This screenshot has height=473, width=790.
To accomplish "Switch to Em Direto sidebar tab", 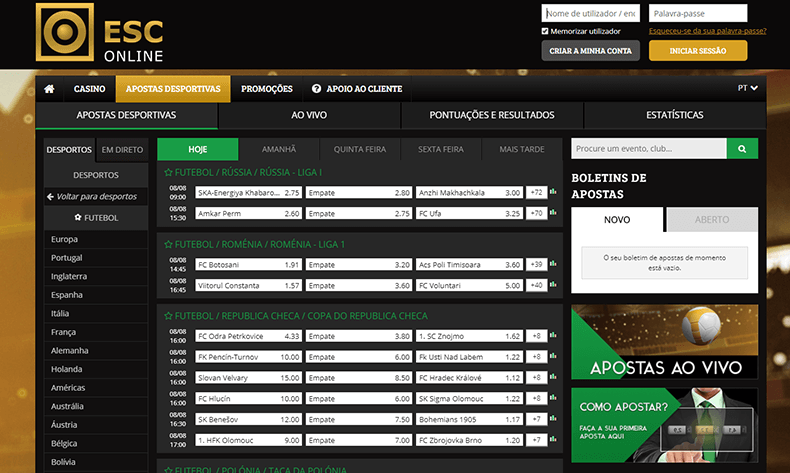I will (x=122, y=150).
